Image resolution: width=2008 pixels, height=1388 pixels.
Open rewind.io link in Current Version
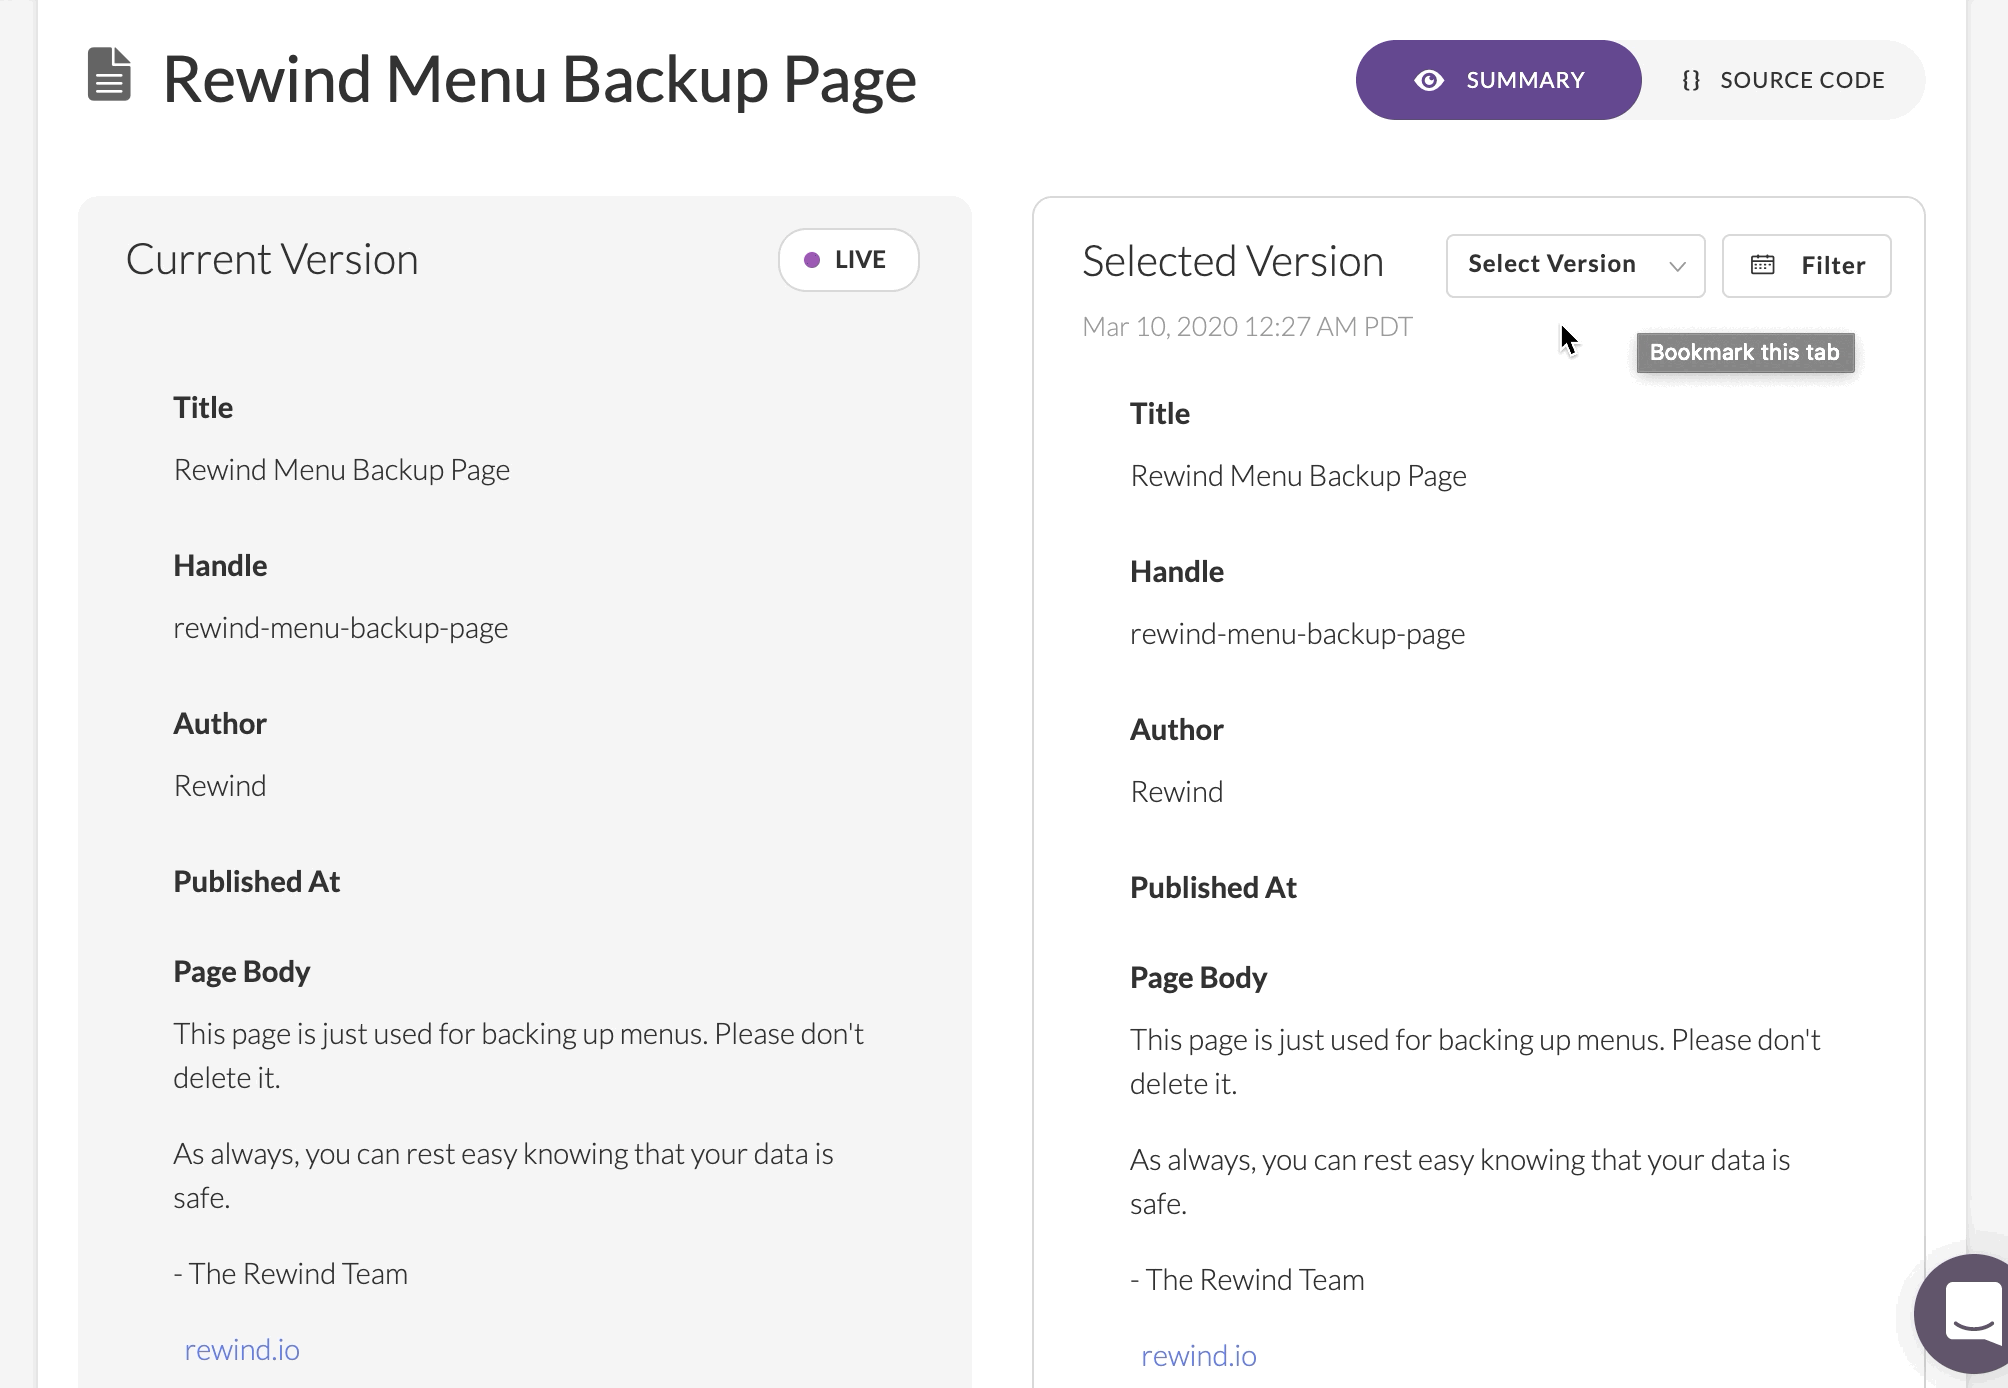coord(242,1350)
